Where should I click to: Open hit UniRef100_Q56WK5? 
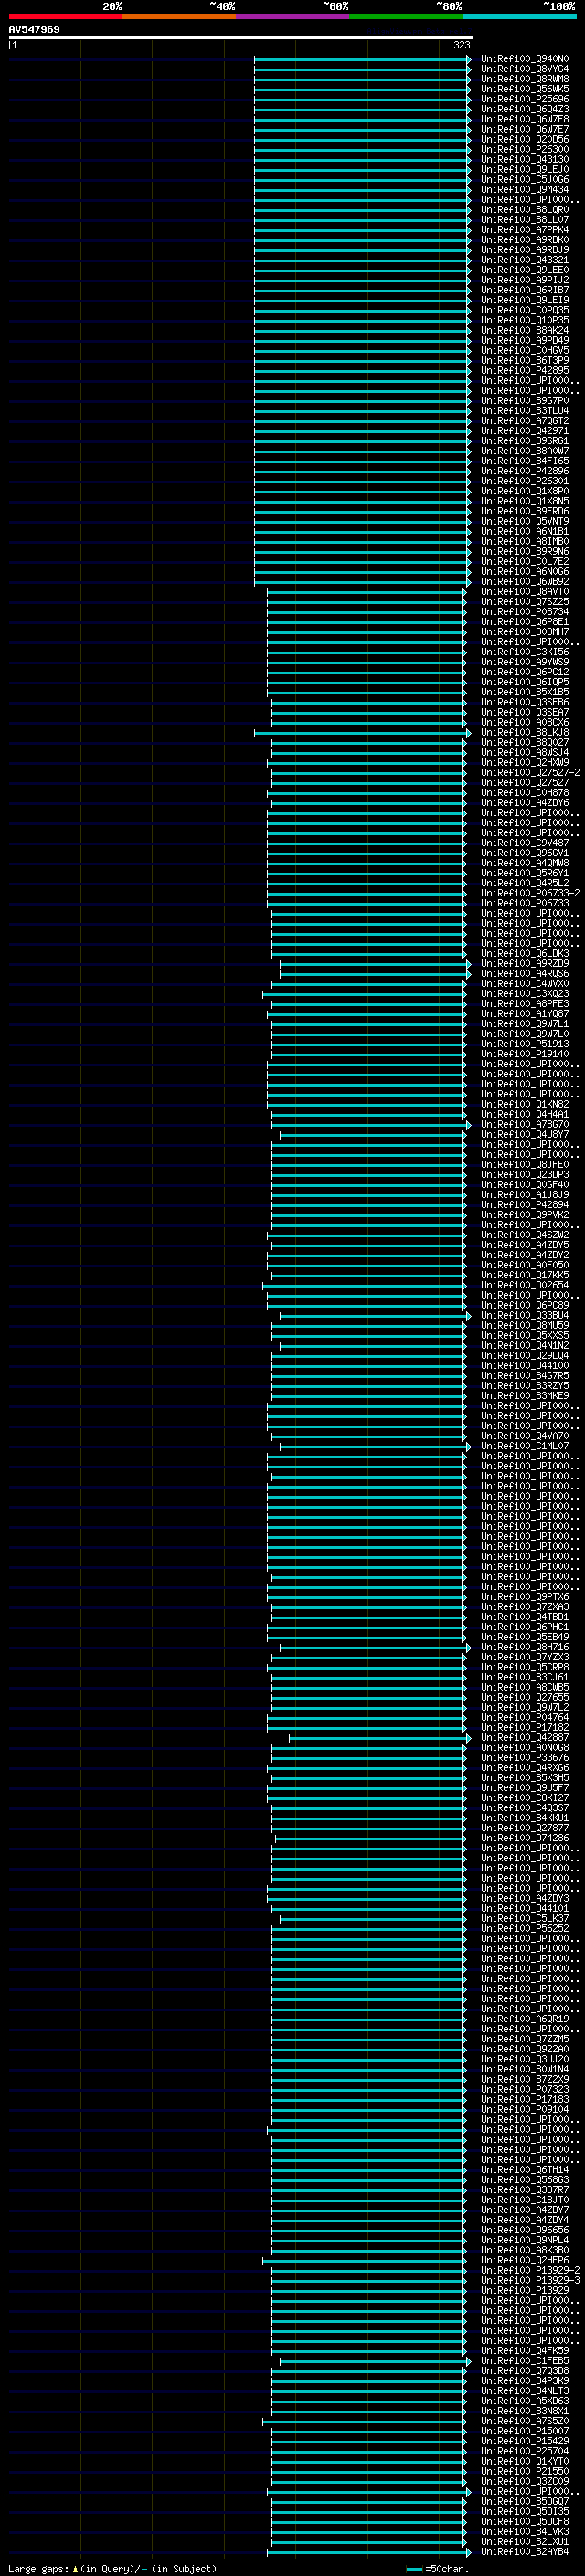tap(524, 89)
